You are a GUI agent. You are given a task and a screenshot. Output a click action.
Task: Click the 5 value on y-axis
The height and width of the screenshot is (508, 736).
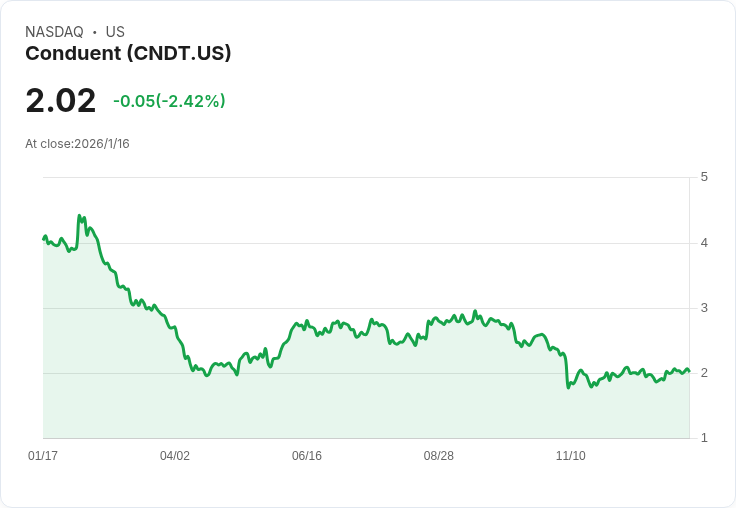click(704, 177)
